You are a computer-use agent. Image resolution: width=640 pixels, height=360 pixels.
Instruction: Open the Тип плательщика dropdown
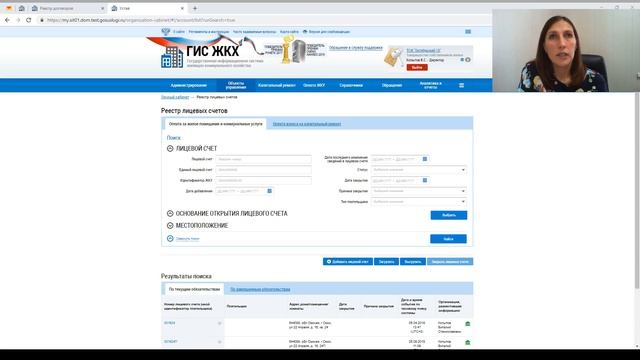pyautogui.click(x=418, y=202)
